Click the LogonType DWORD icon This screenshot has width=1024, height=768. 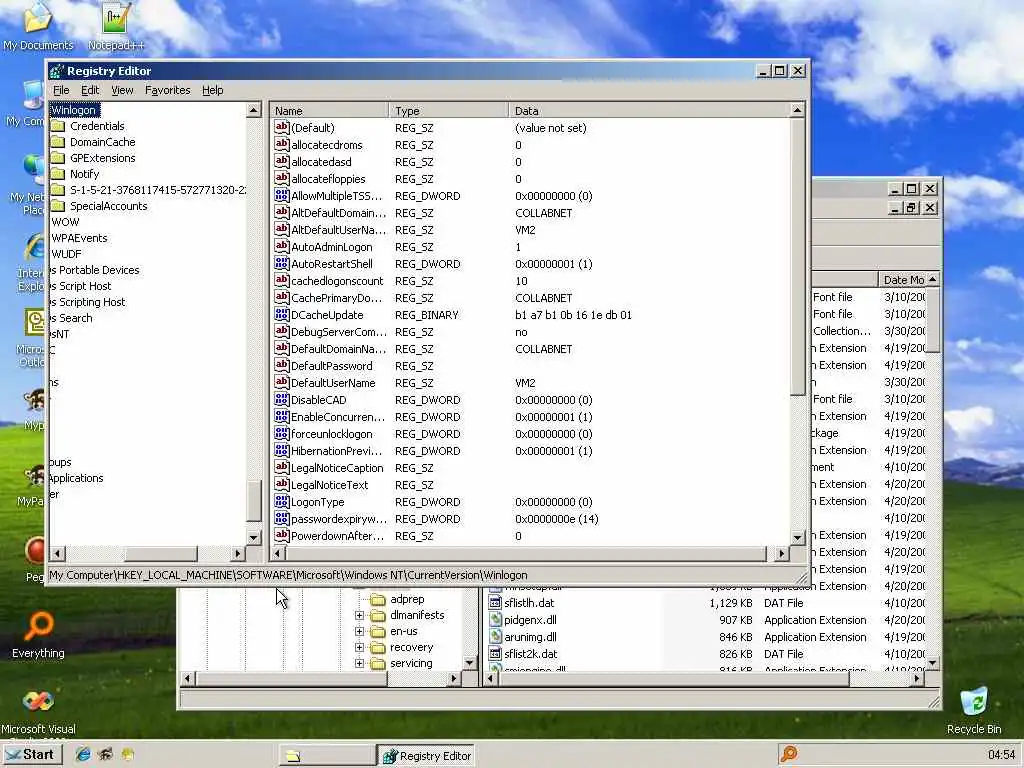pyautogui.click(x=281, y=501)
